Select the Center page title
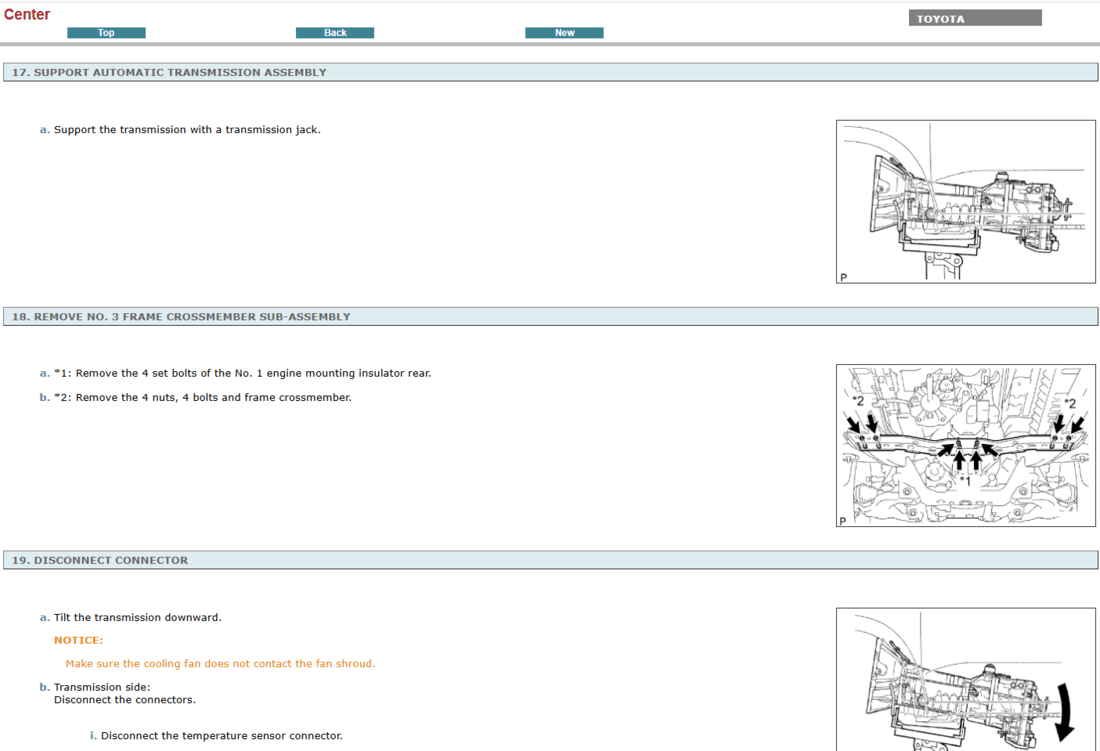Viewport: 1100px width, 751px height. (x=27, y=14)
